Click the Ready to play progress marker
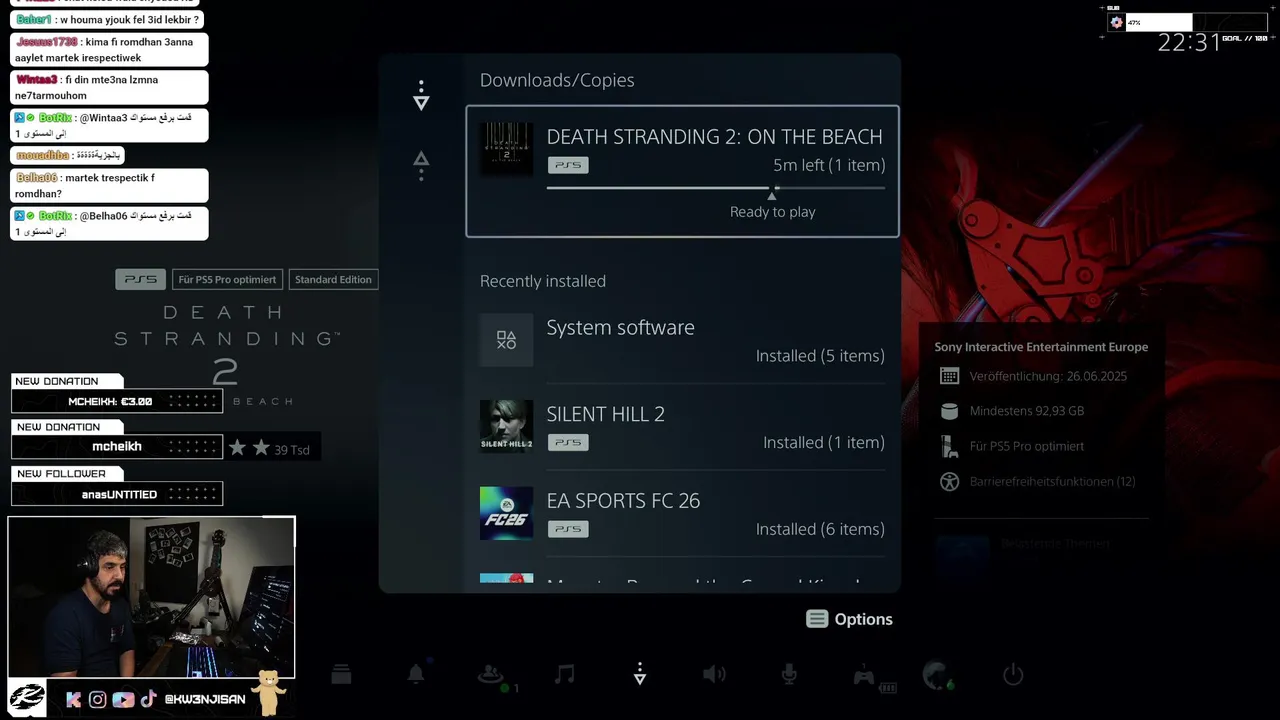Image resolution: width=1280 pixels, height=720 pixels. click(772, 195)
